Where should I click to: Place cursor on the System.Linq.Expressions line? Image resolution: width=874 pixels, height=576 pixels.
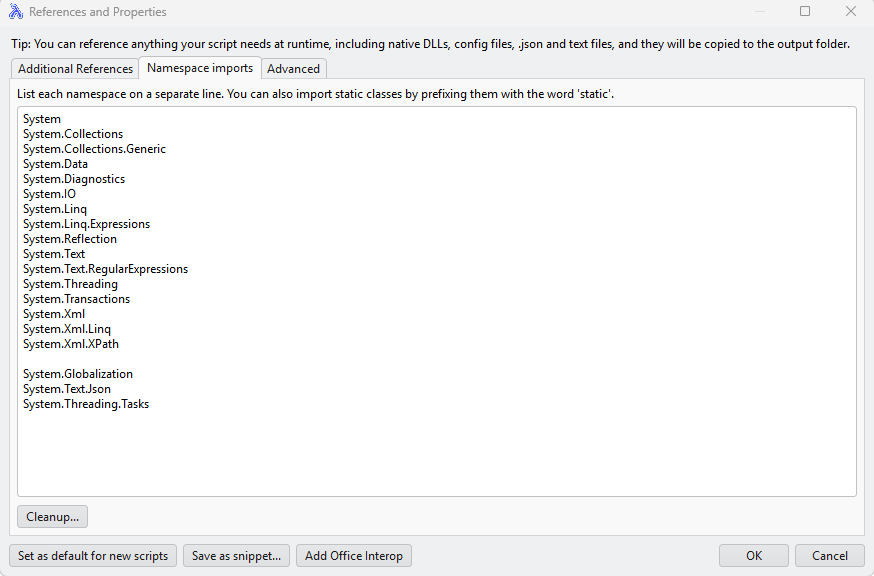click(x=86, y=224)
